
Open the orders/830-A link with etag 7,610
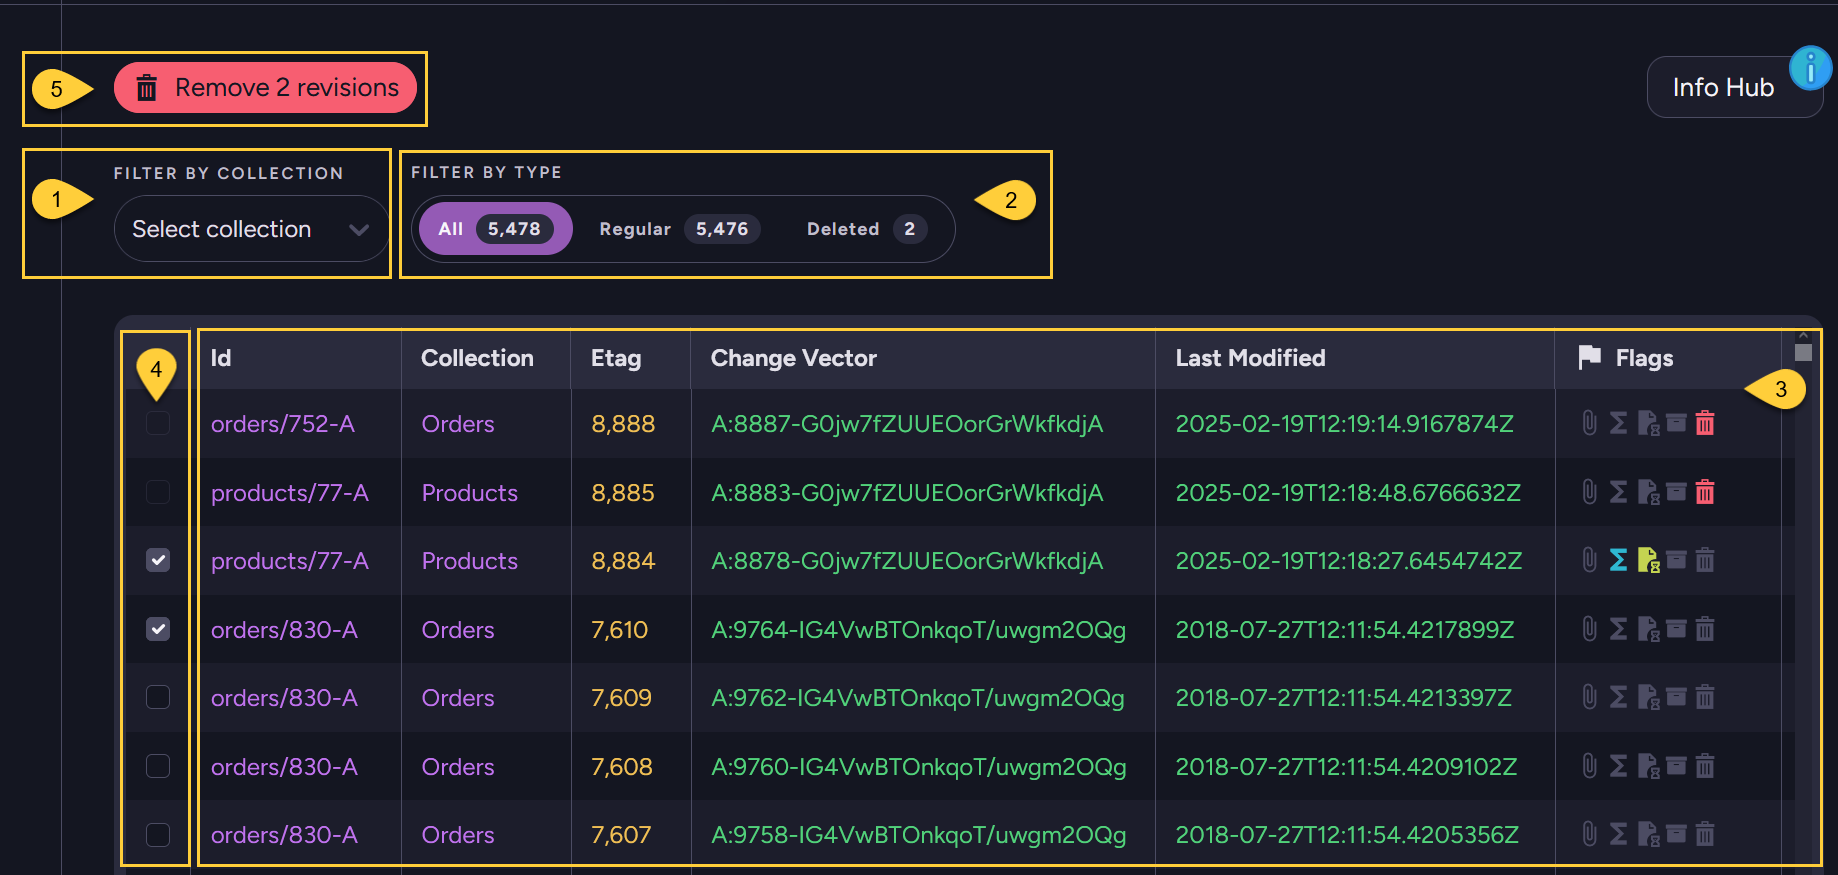(x=284, y=630)
